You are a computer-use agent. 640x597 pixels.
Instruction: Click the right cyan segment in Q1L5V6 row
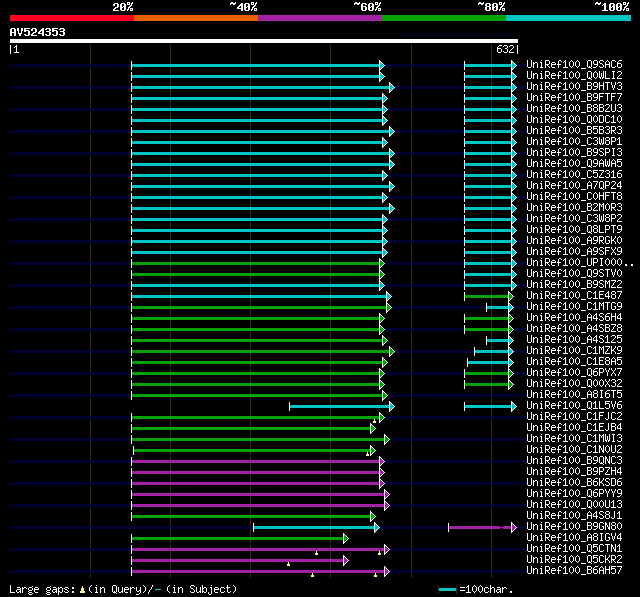click(488, 405)
